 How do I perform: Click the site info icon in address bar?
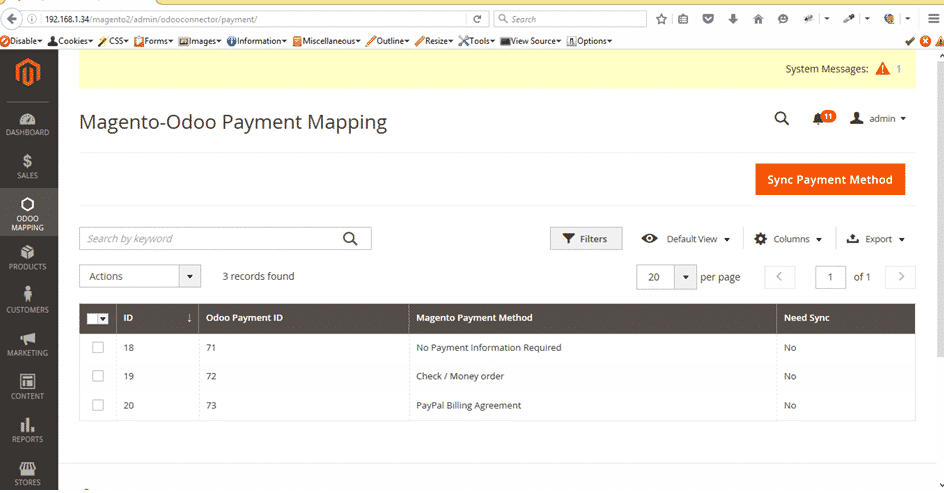coord(32,19)
